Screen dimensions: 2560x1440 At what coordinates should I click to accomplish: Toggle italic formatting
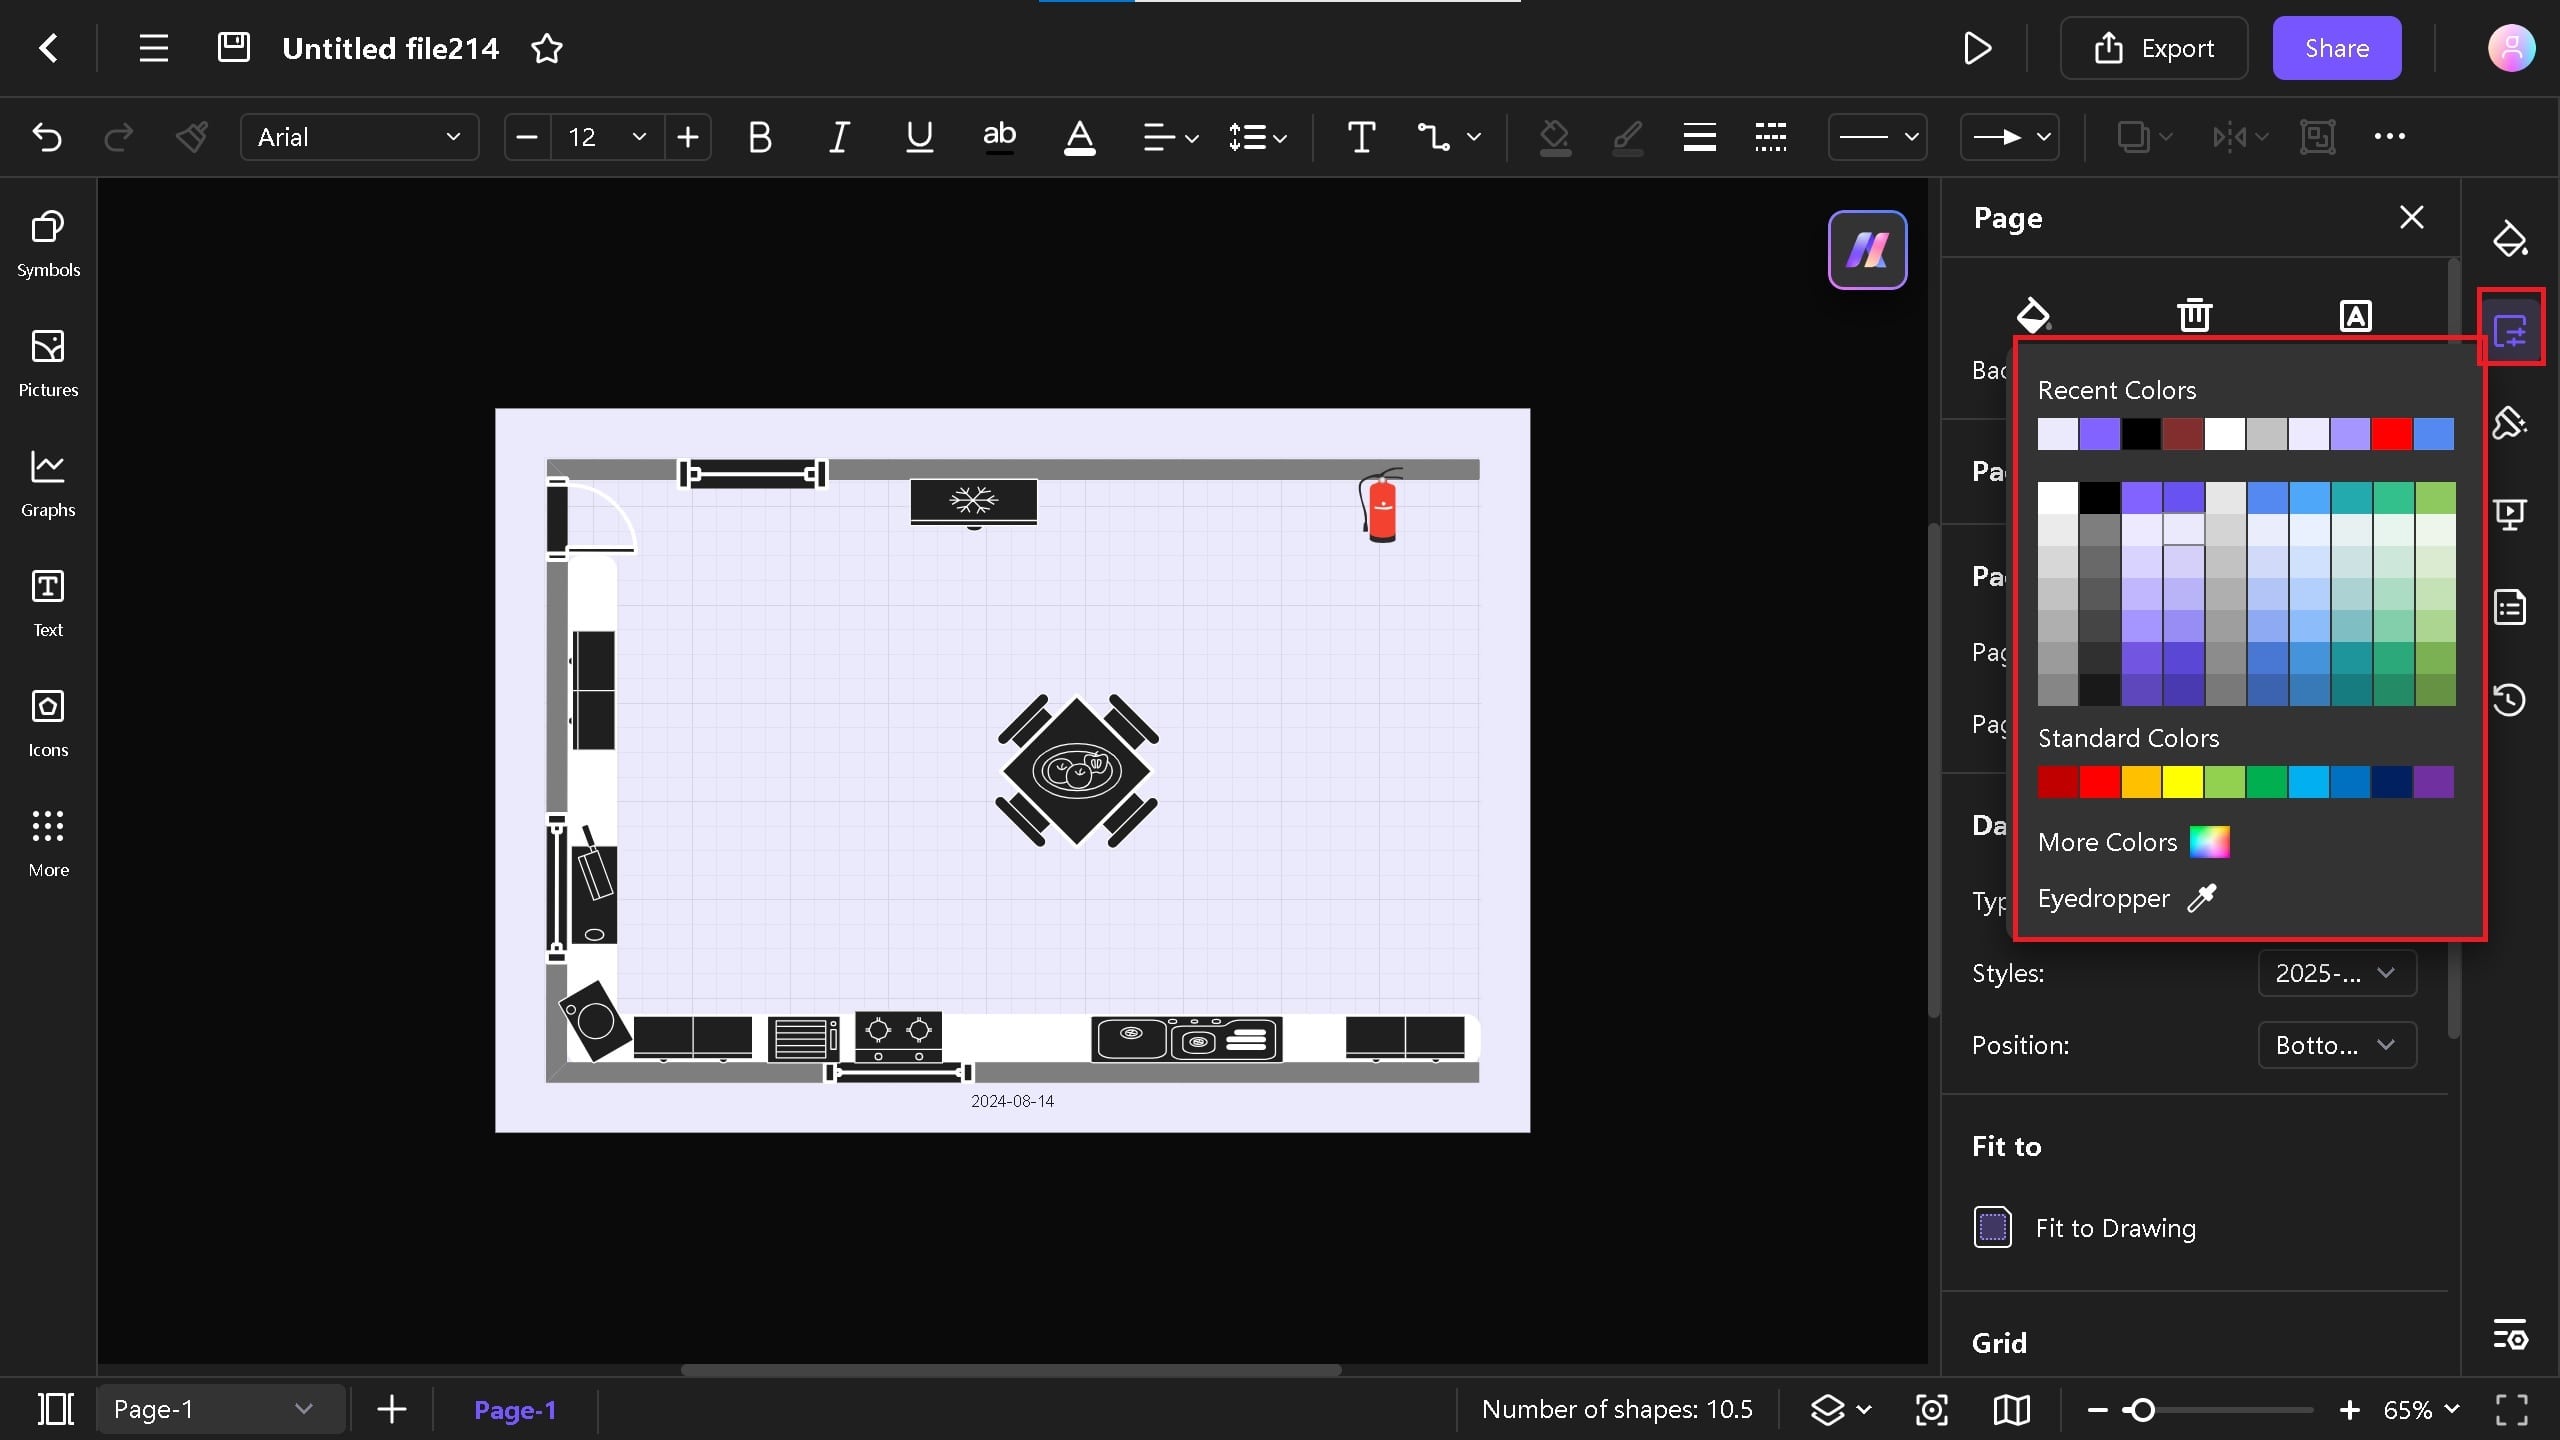[x=839, y=137]
